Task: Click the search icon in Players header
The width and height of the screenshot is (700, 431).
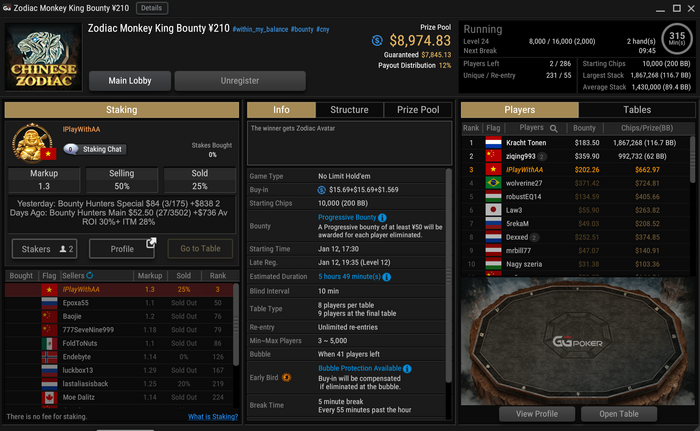Action: coord(554,128)
